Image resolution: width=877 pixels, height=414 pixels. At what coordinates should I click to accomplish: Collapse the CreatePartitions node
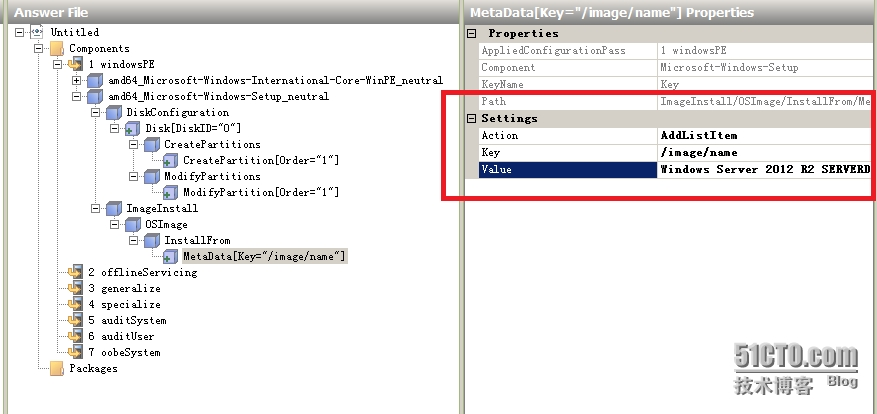tap(134, 145)
